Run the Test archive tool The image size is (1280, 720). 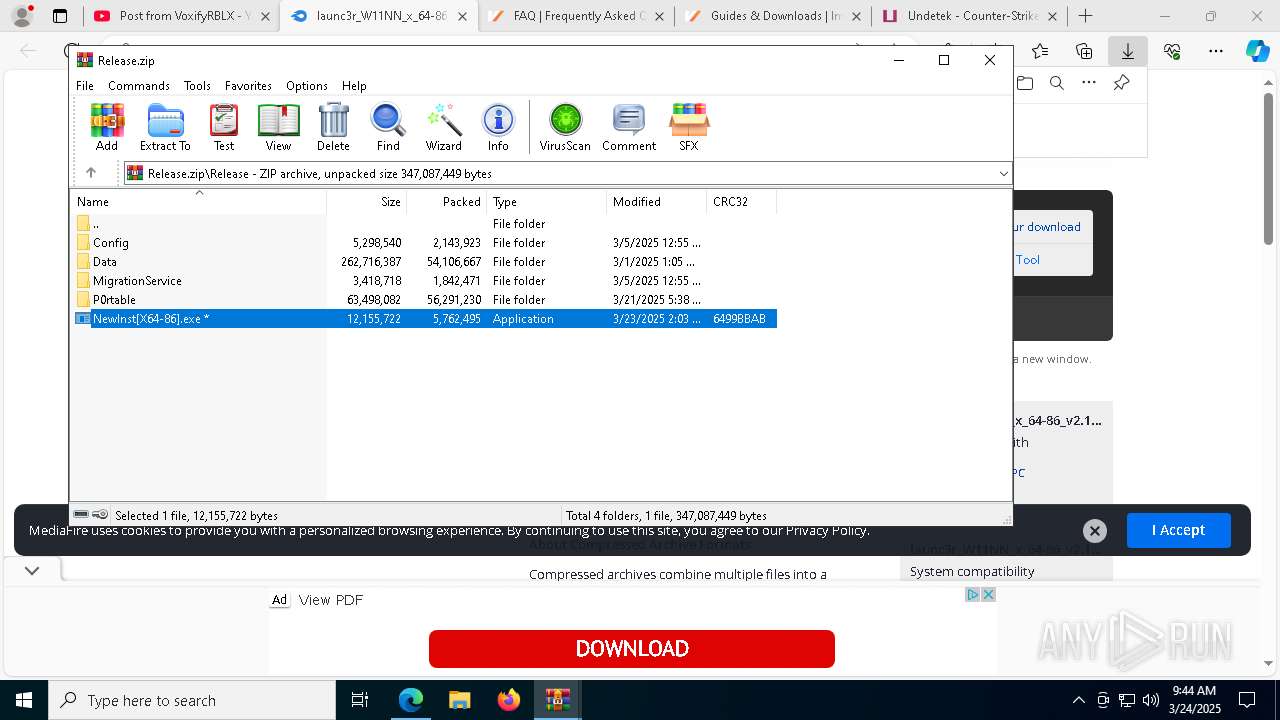(224, 127)
